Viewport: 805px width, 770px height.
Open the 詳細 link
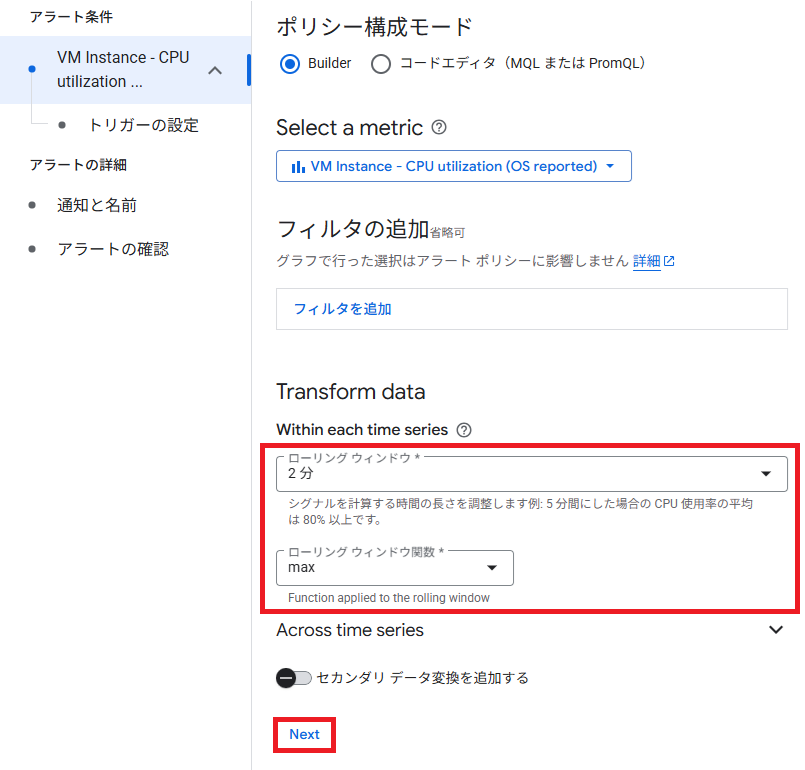(x=646, y=261)
